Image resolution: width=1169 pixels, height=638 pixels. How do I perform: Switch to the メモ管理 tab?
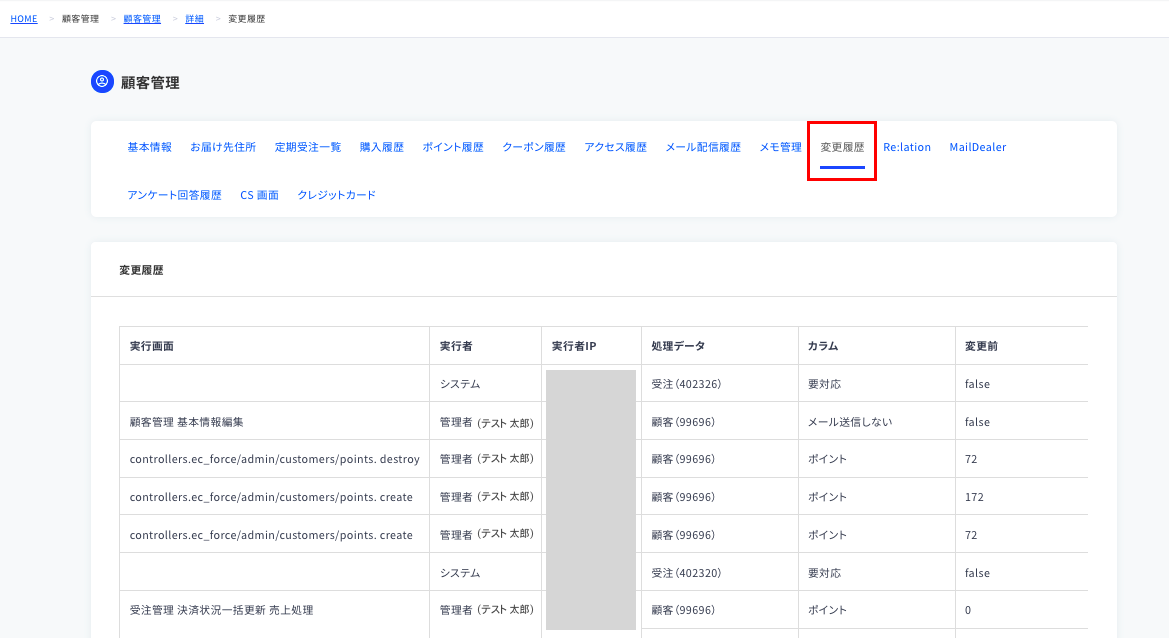[x=781, y=147]
